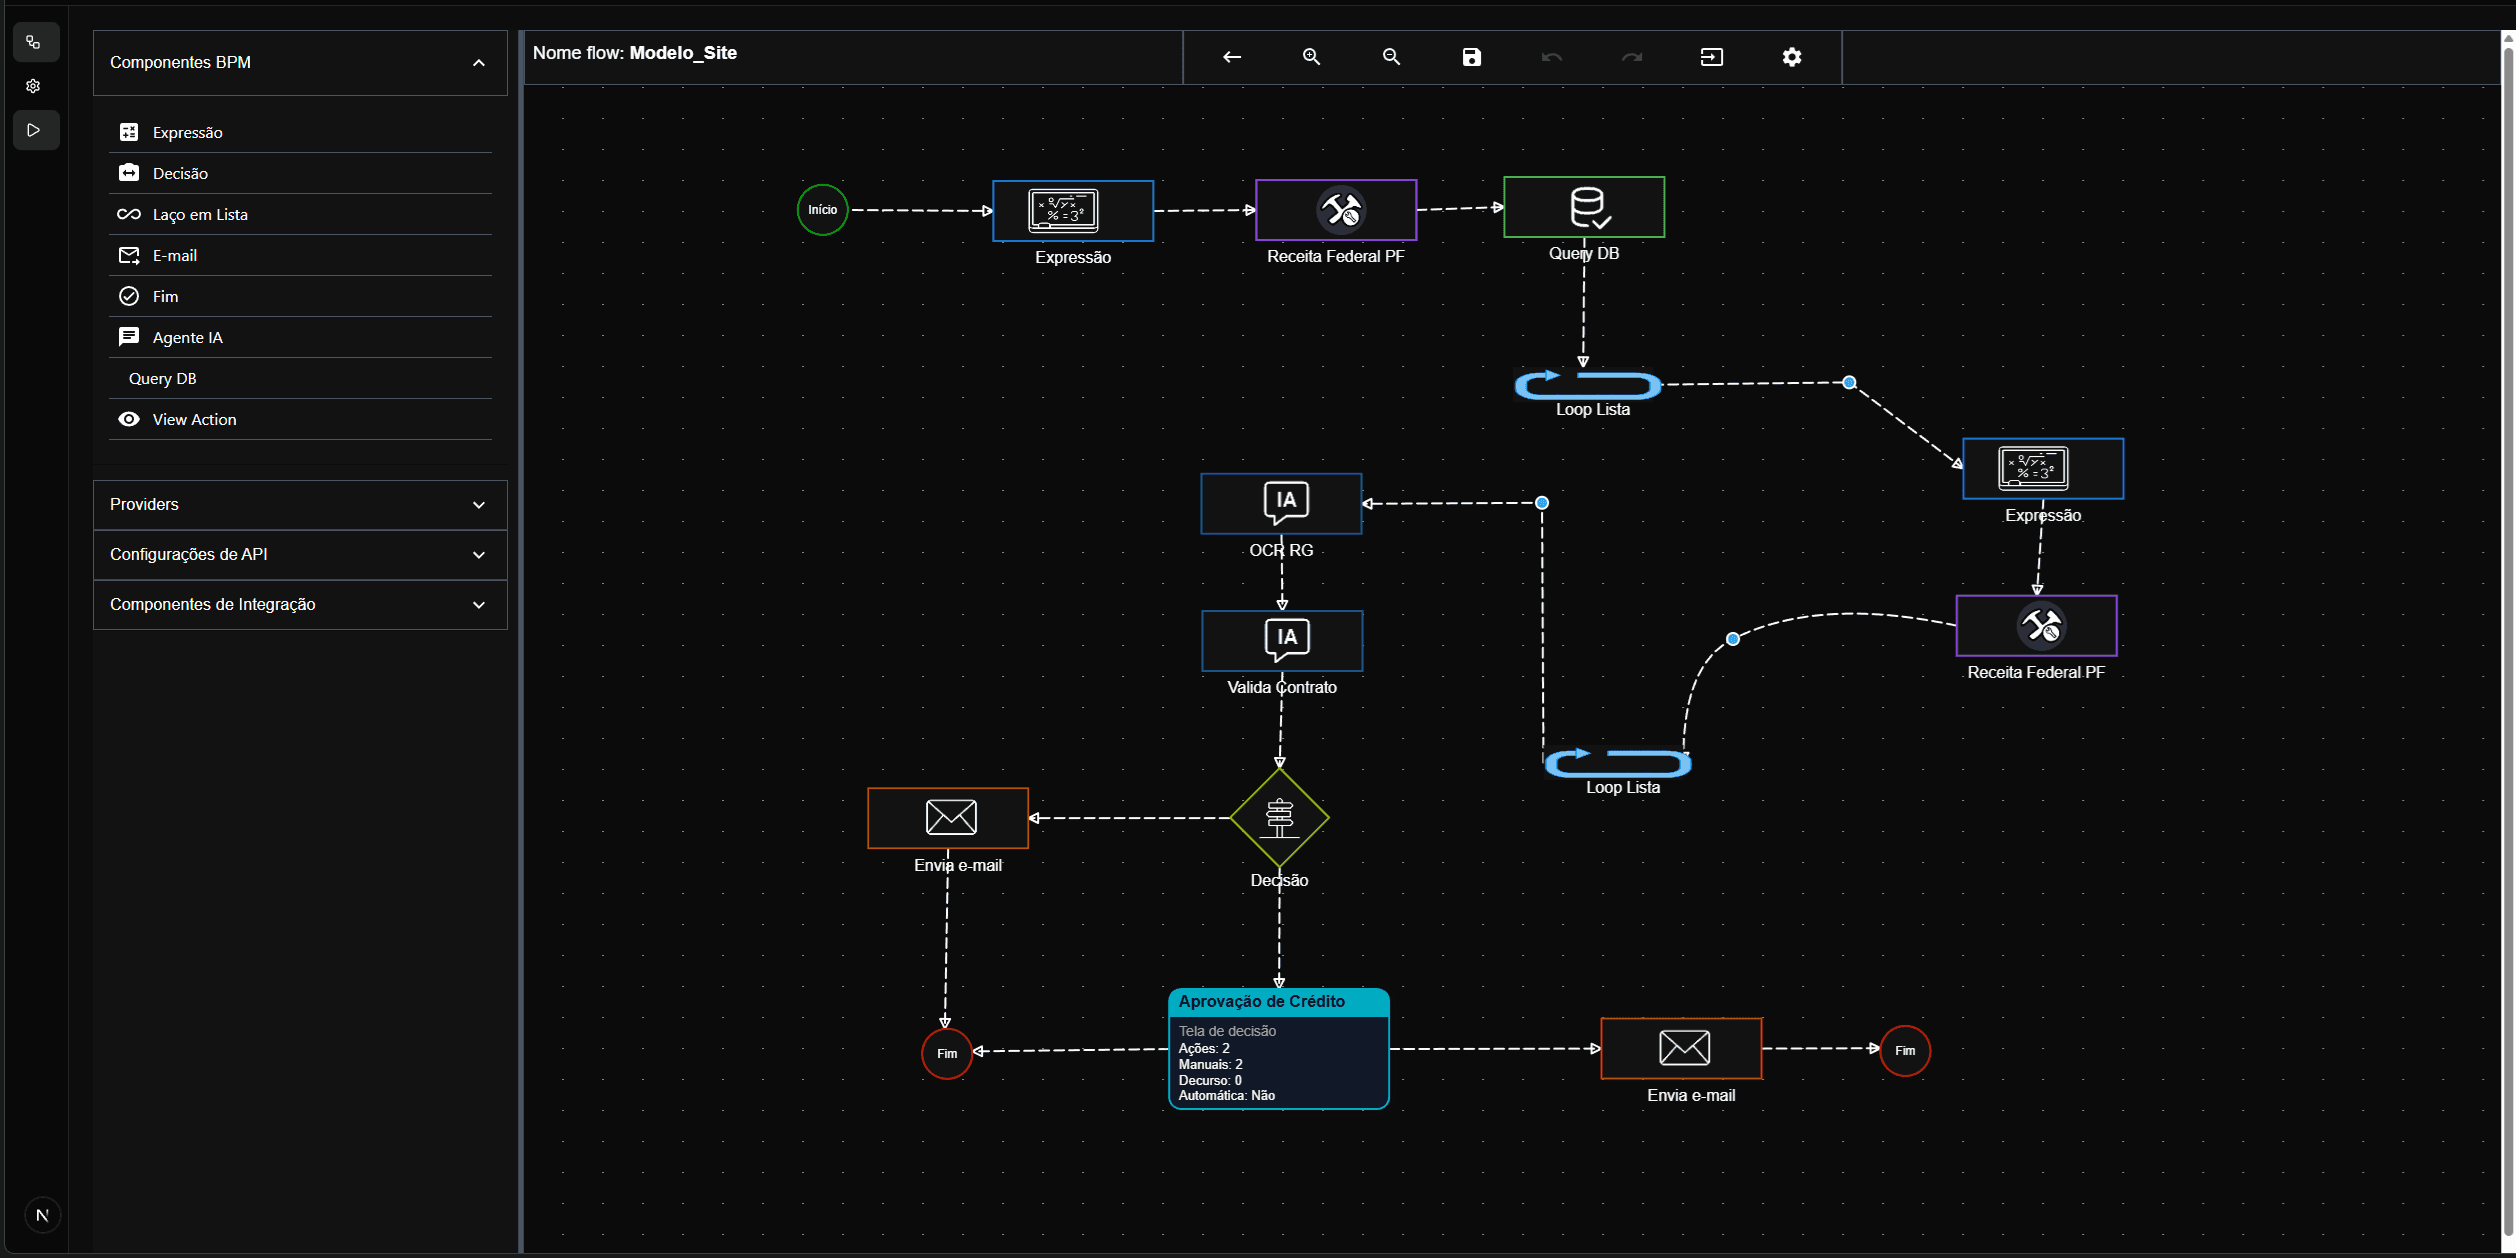Select Query DB from the component list

(163, 378)
